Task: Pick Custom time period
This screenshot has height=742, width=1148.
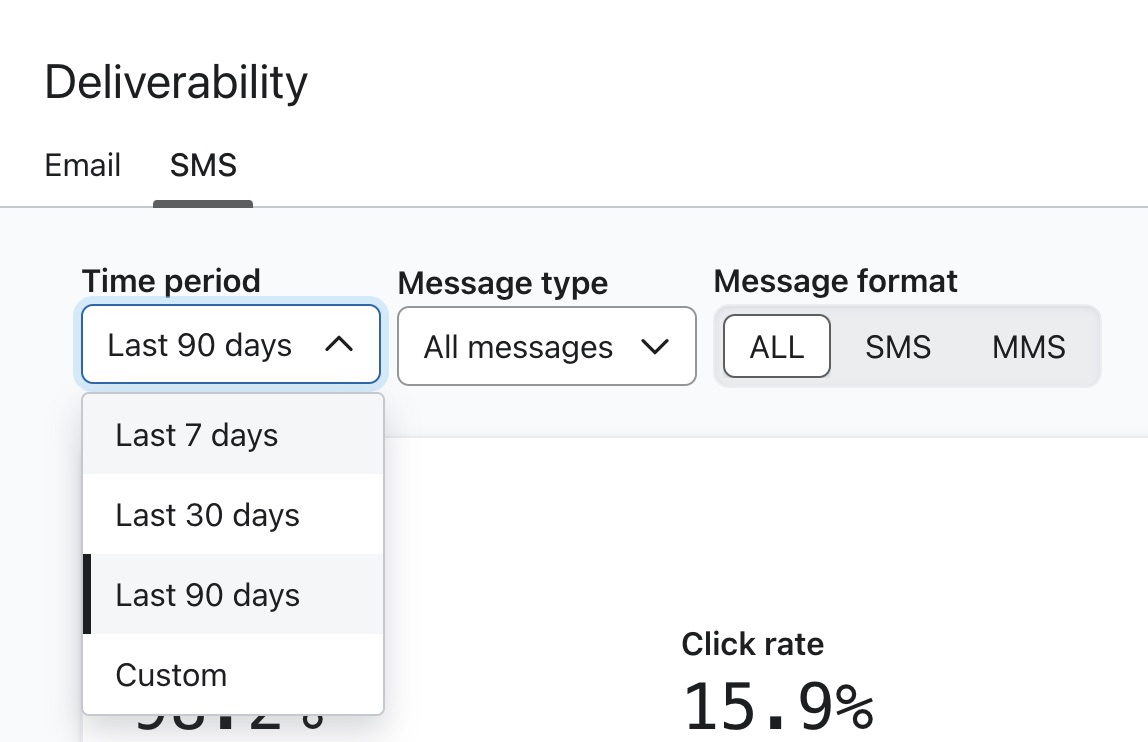Action: point(170,675)
